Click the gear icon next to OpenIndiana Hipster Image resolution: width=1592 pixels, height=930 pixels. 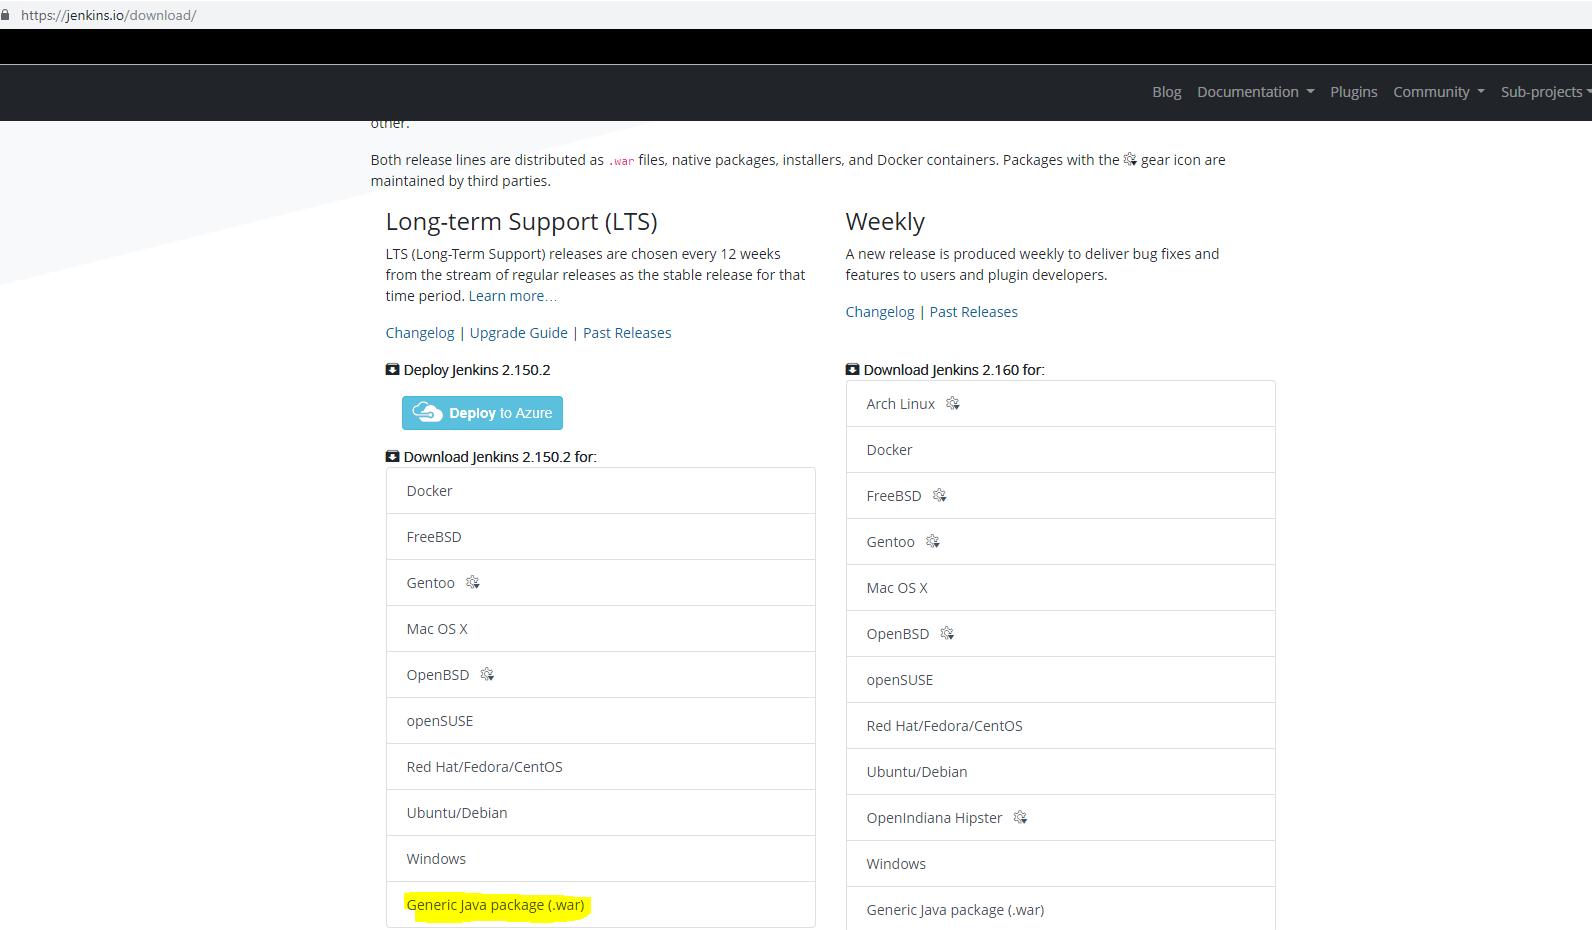click(x=1020, y=817)
